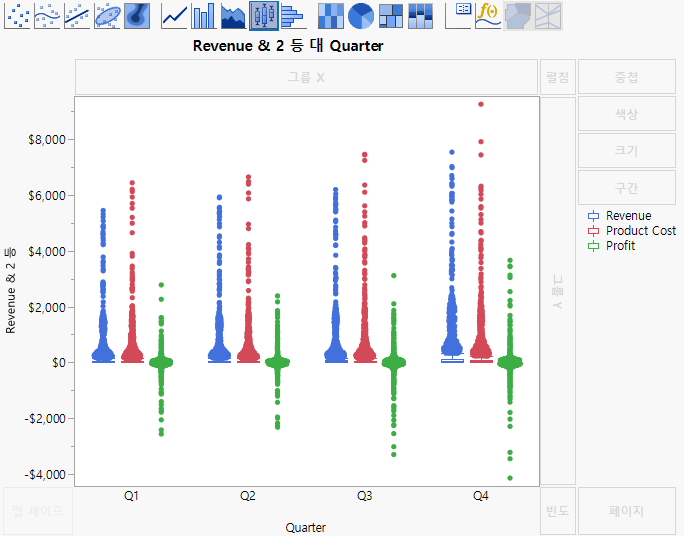Click the red Product Cost legend marker
This screenshot has width=684, height=536.
593,231
